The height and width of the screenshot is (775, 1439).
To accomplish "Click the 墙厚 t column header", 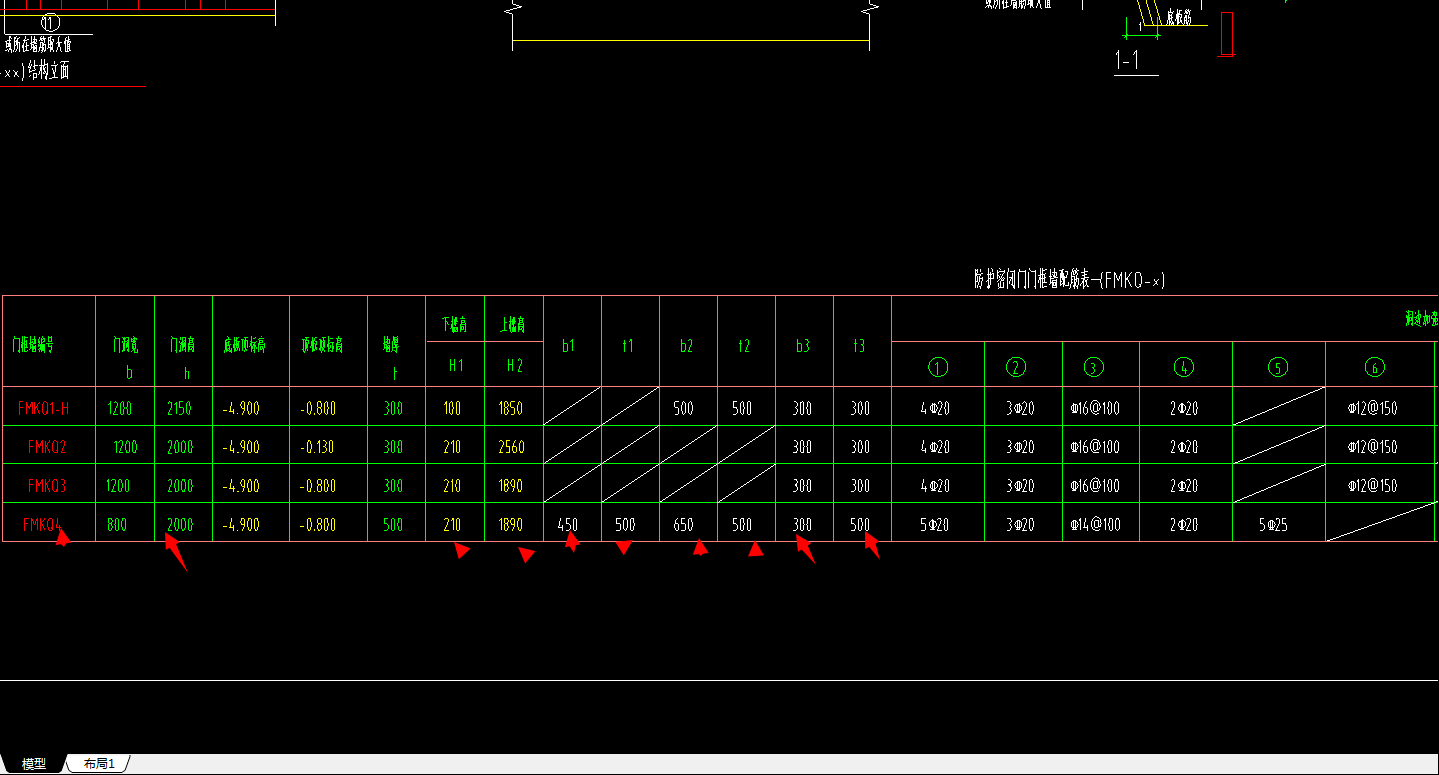I will pos(392,358).
